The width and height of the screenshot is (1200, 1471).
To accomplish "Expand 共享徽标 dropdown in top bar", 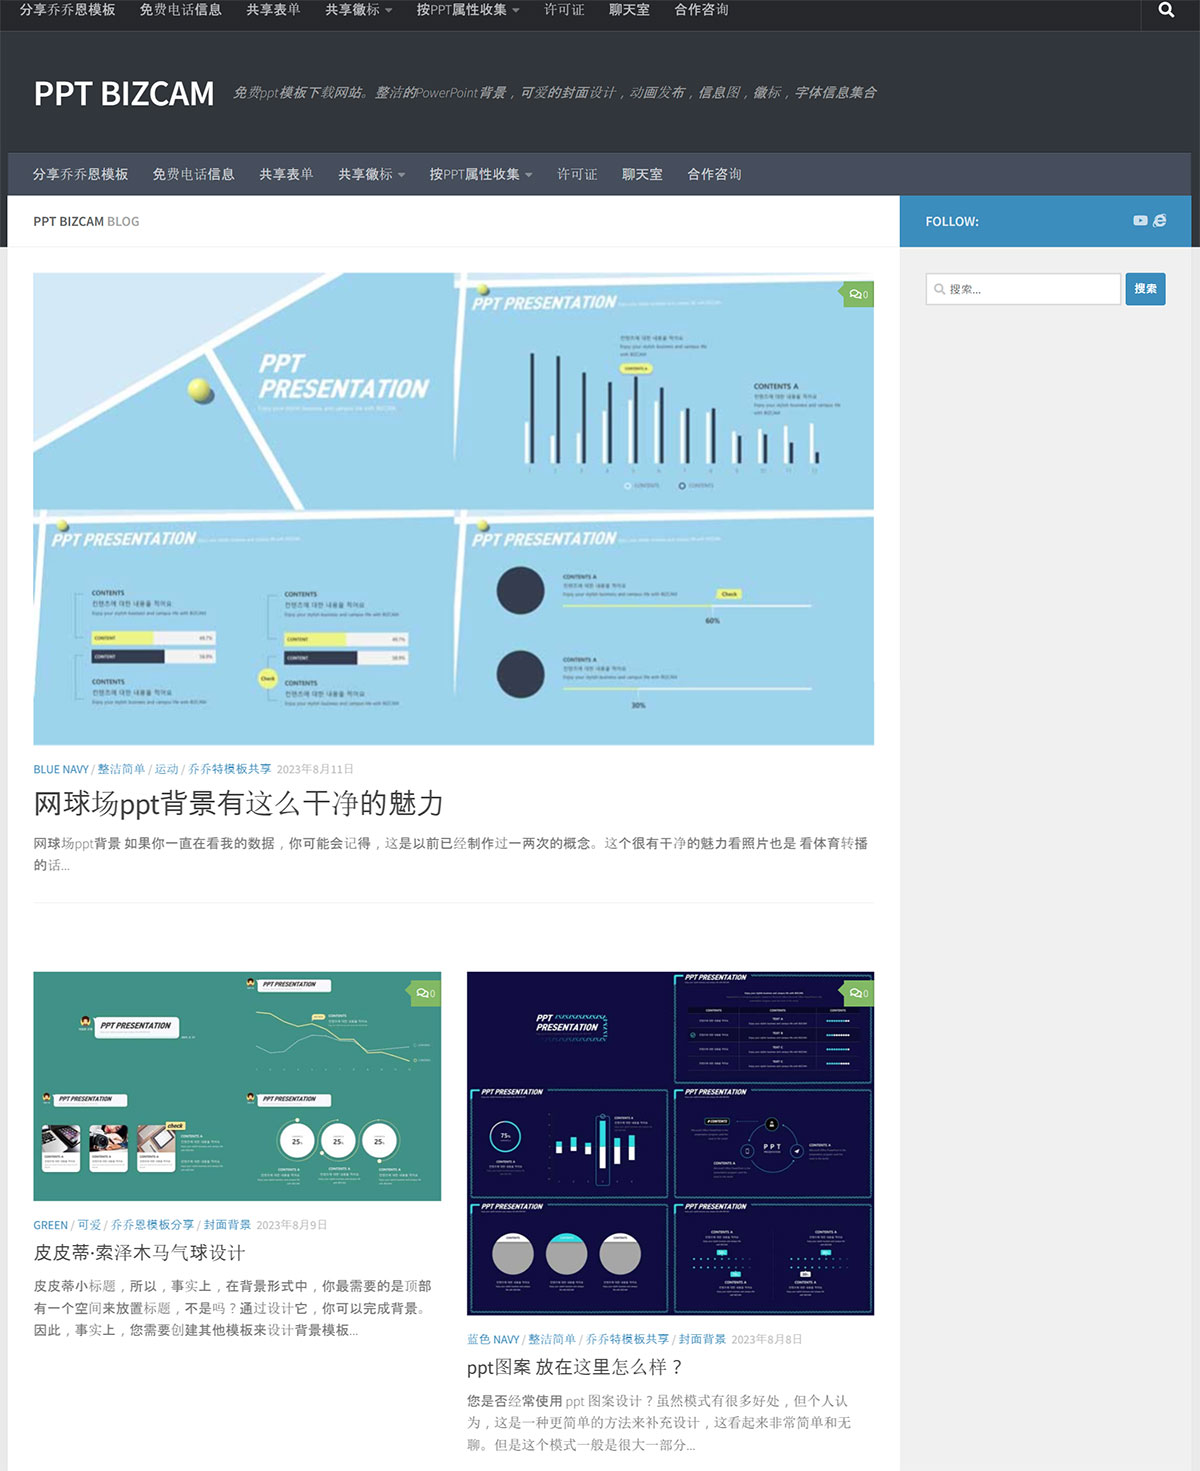I will tap(358, 10).
